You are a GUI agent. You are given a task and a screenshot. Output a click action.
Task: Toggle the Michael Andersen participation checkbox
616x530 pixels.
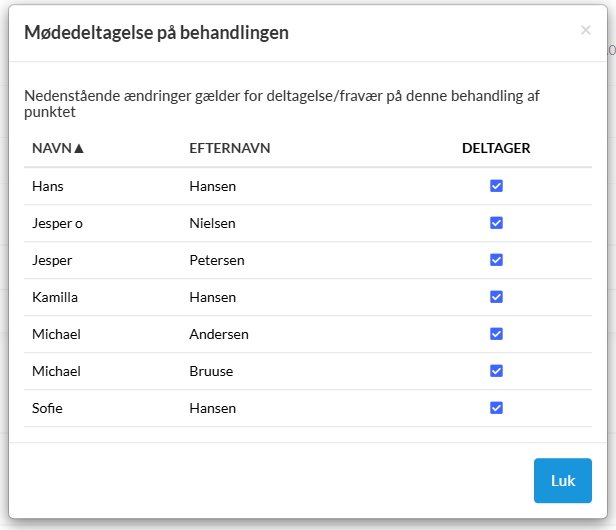[x=496, y=334]
